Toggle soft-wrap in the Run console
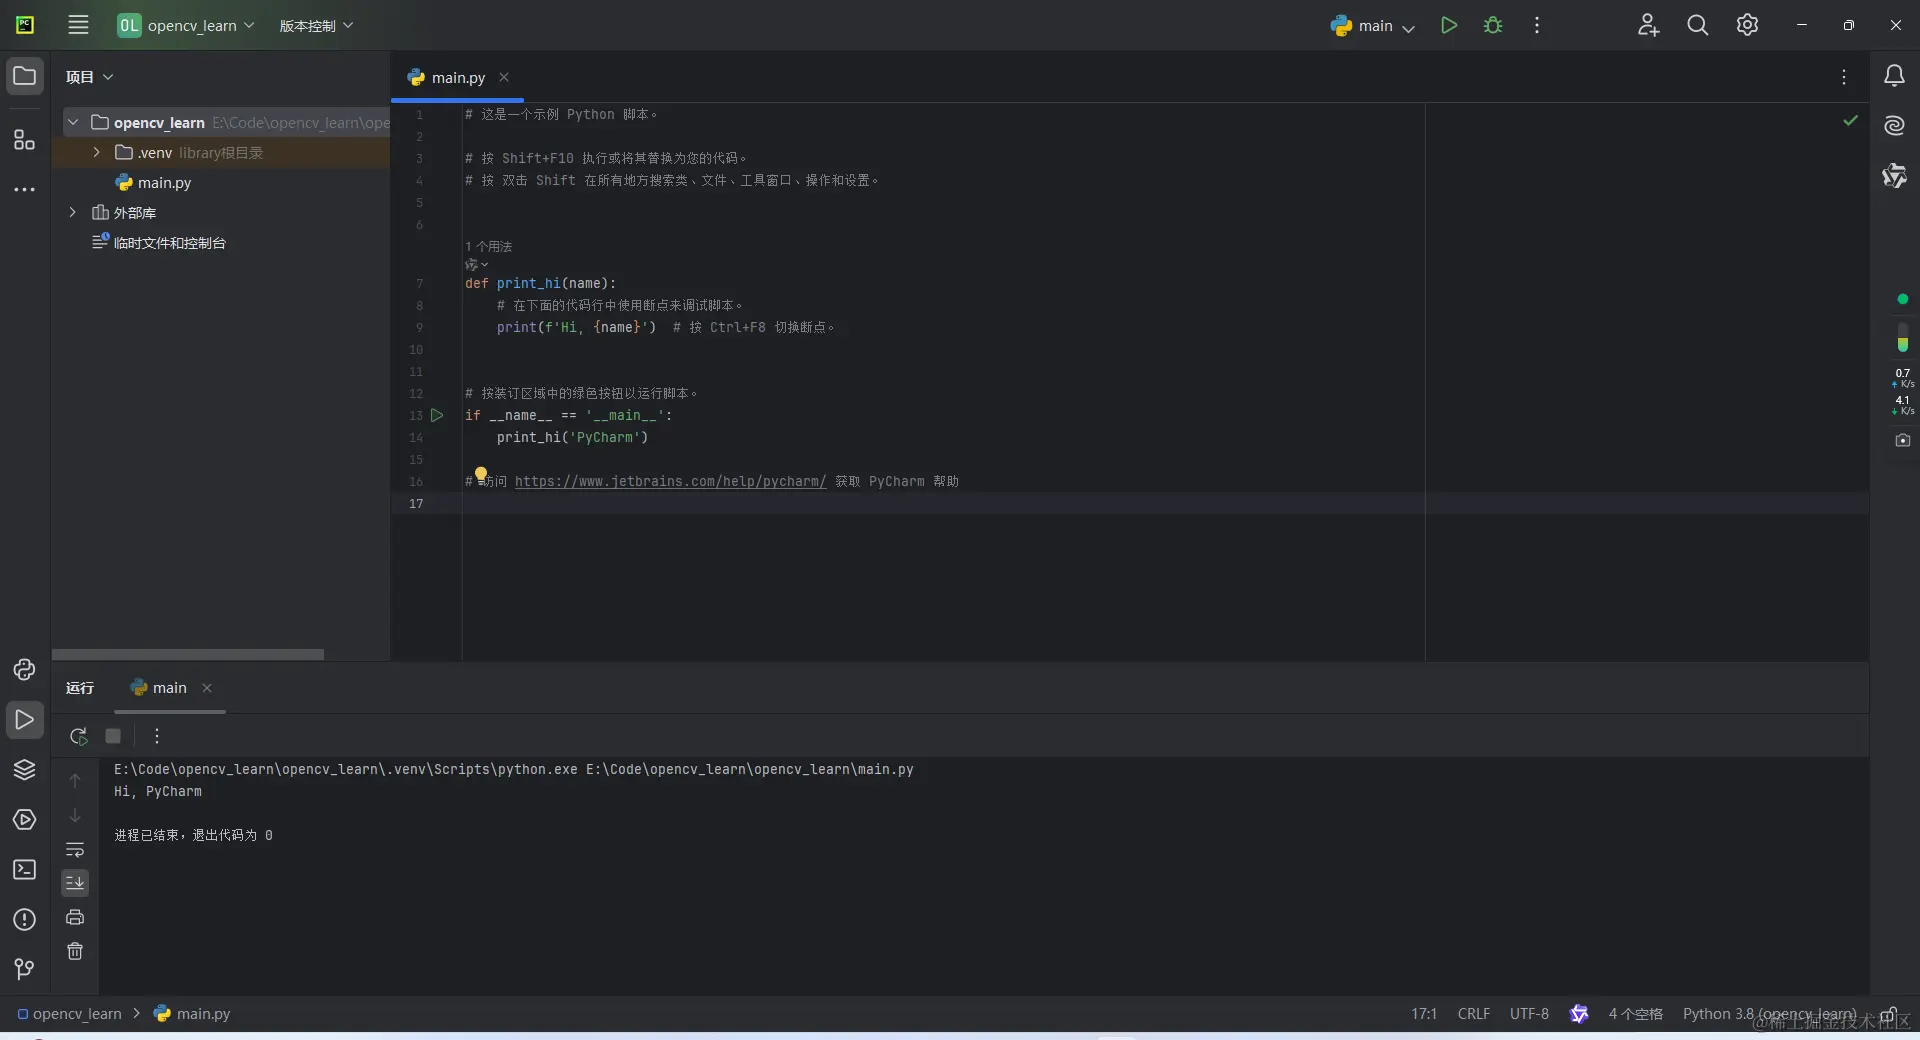Screen dimensions: 1920x1040 click(x=75, y=850)
